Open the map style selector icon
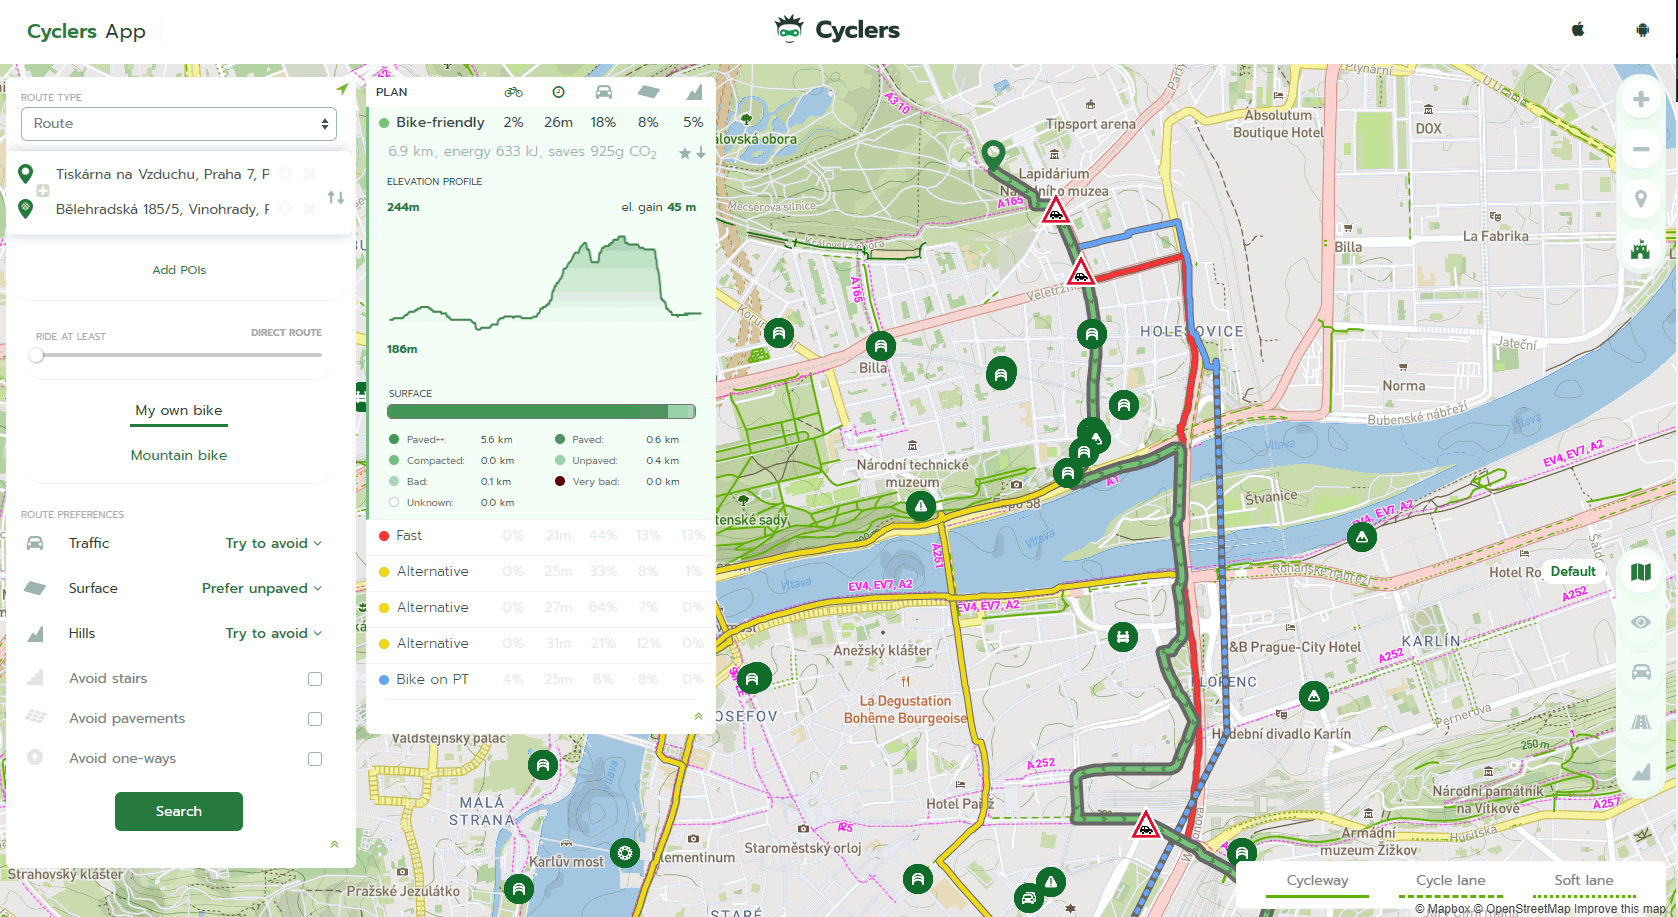Image resolution: width=1678 pixels, height=917 pixels. click(x=1640, y=572)
